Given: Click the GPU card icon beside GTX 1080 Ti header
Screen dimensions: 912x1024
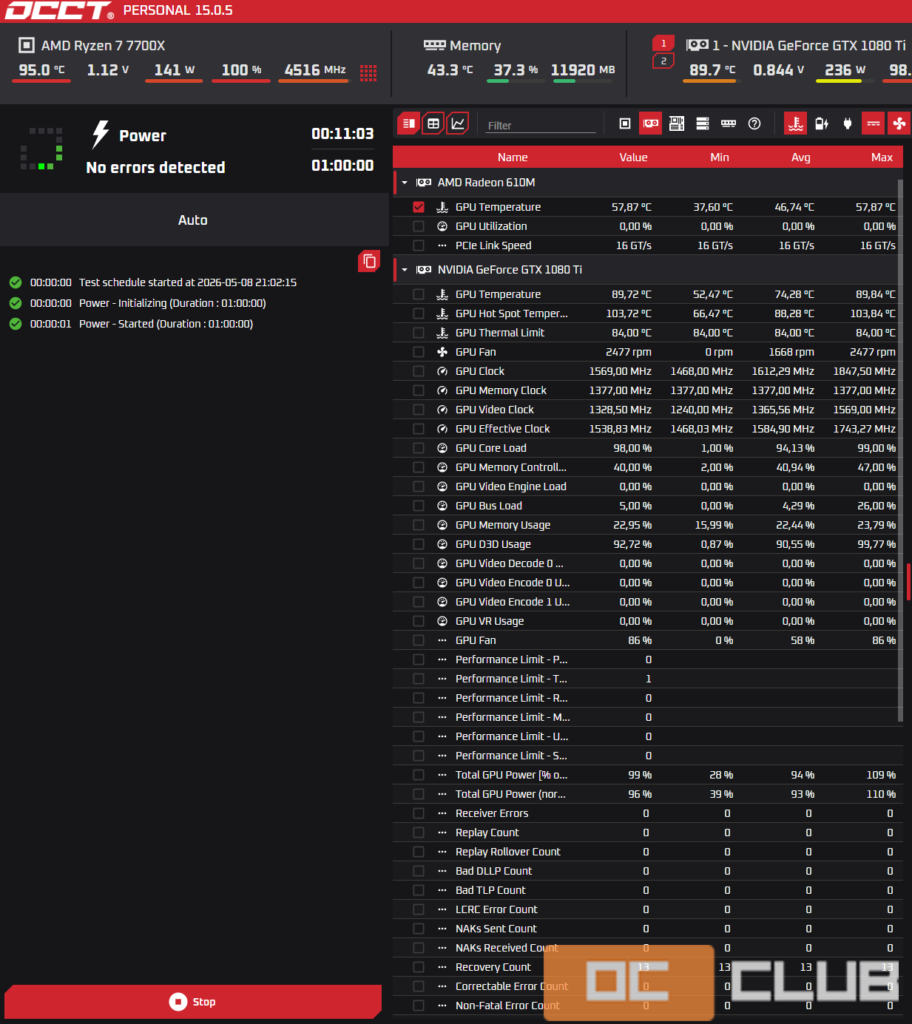Looking at the screenshot, I should click(x=697, y=45).
